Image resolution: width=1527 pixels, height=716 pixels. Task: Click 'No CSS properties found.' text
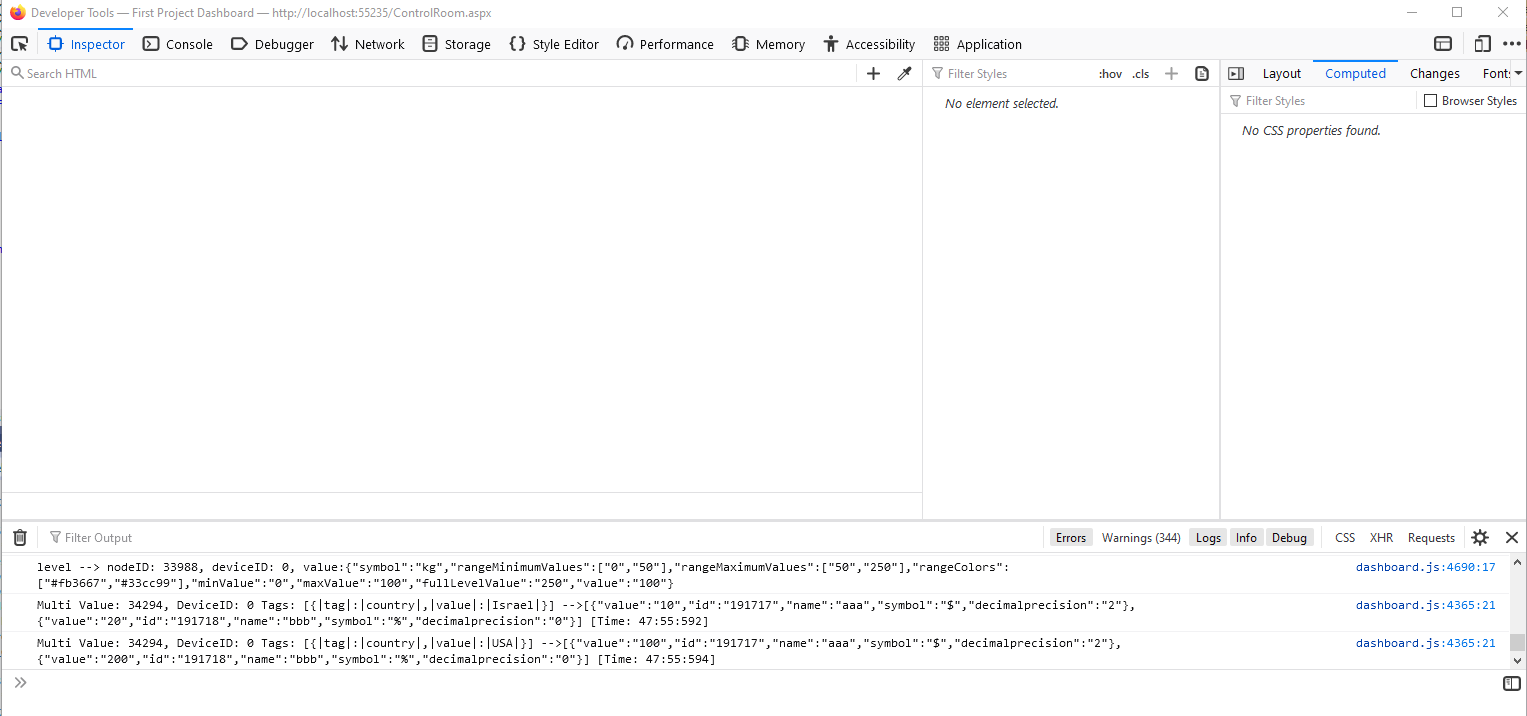click(x=1311, y=130)
